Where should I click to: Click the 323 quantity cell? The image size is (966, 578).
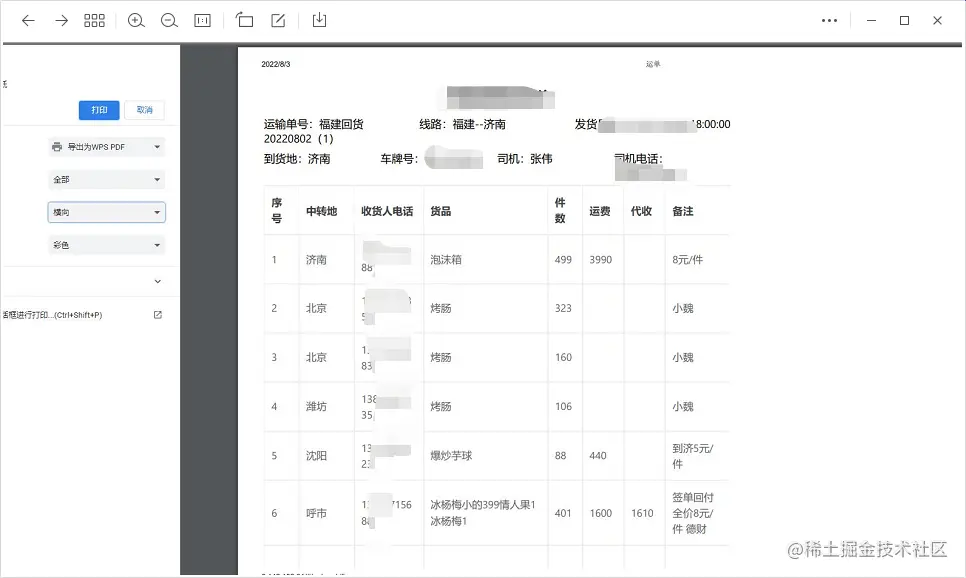pos(563,308)
